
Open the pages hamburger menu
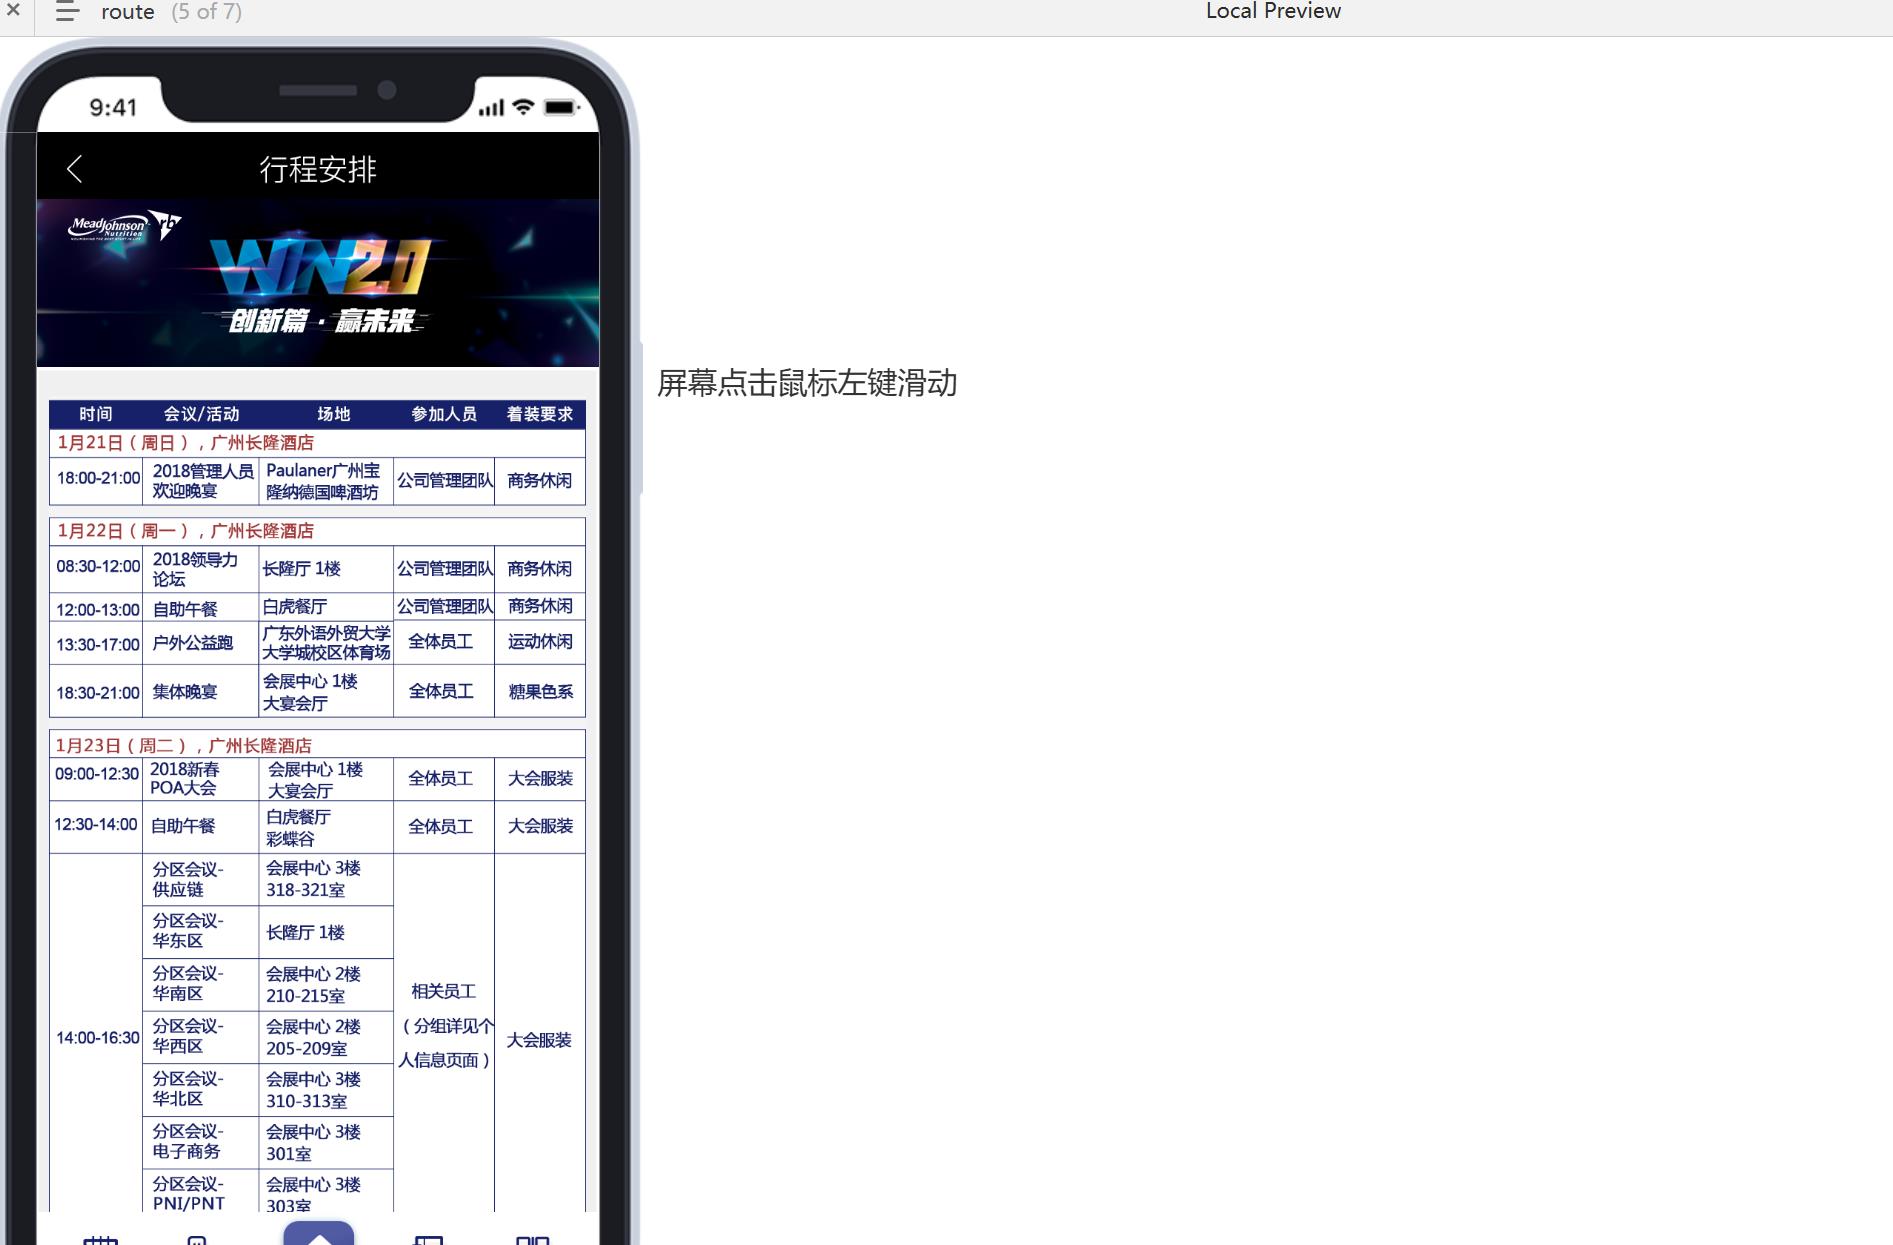(x=67, y=12)
